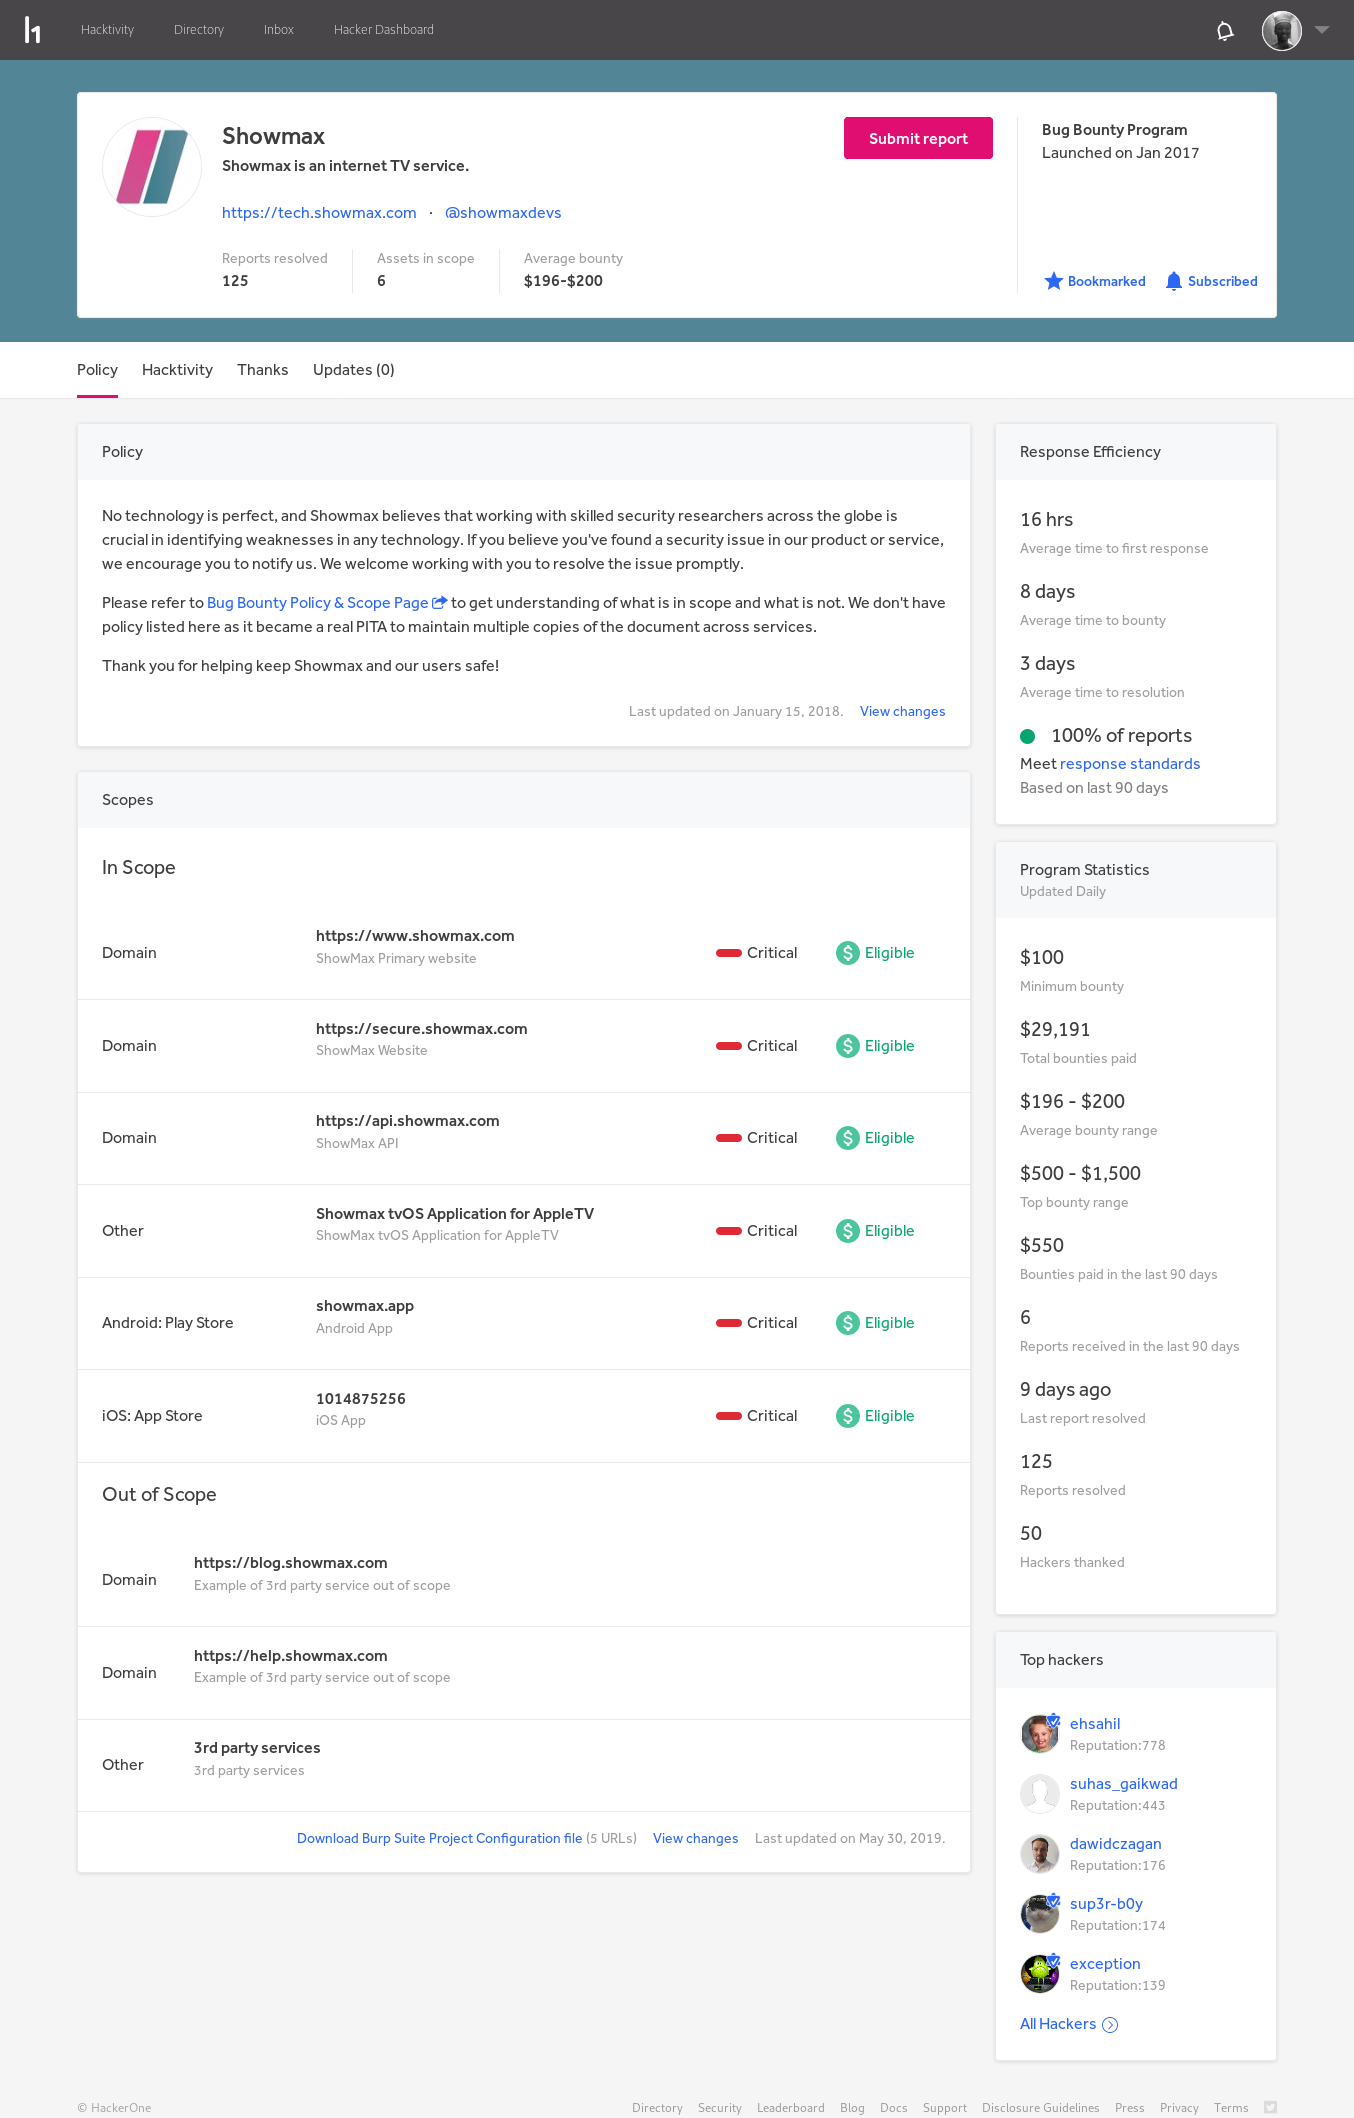
Task: Click the All Hackers link
Action: click(1058, 2024)
